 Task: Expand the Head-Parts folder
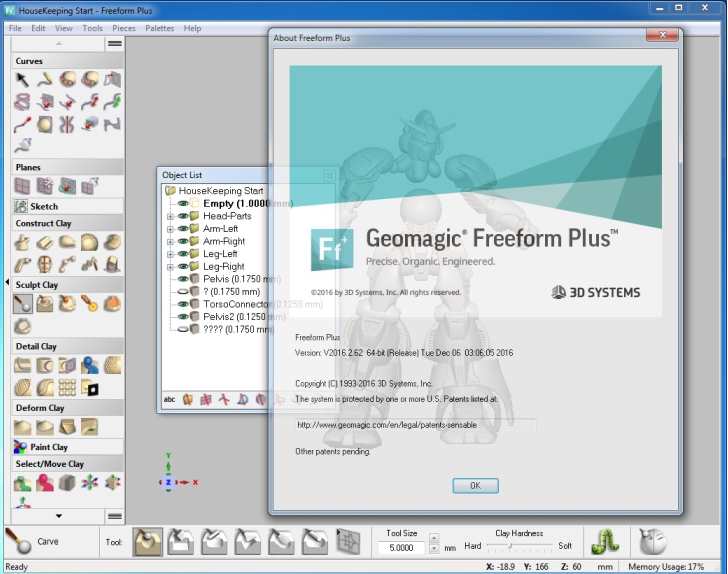coord(170,216)
